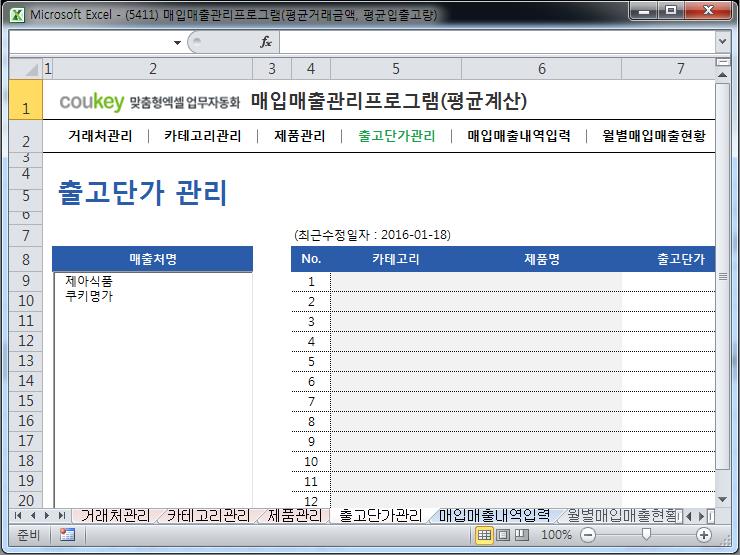The height and width of the screenshot is (555, 740).
Task: Open the 거래처관리 sheet tab
Action: (x=115, y=515)
